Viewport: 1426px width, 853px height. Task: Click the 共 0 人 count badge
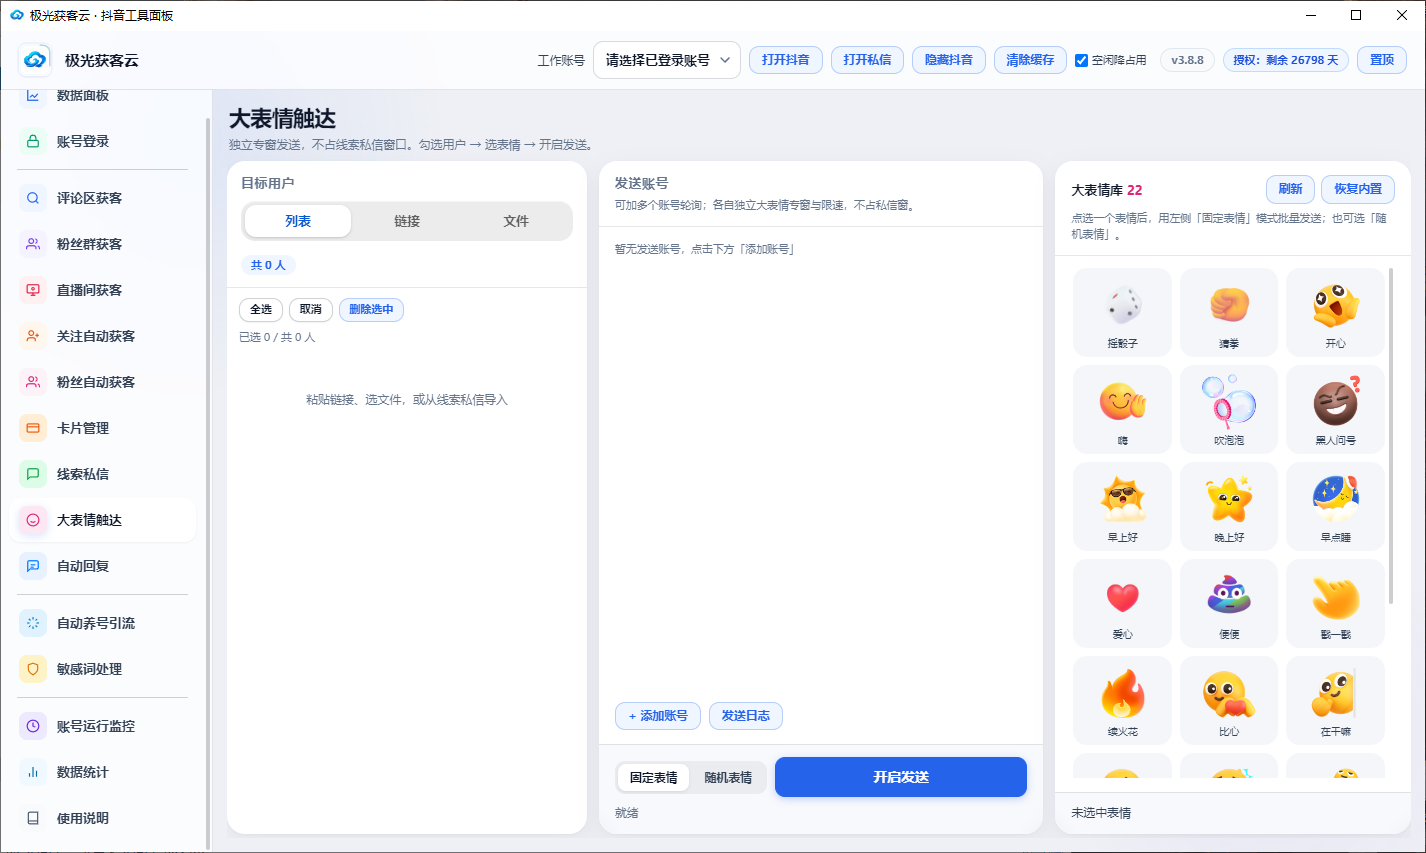tap(268, 265)
